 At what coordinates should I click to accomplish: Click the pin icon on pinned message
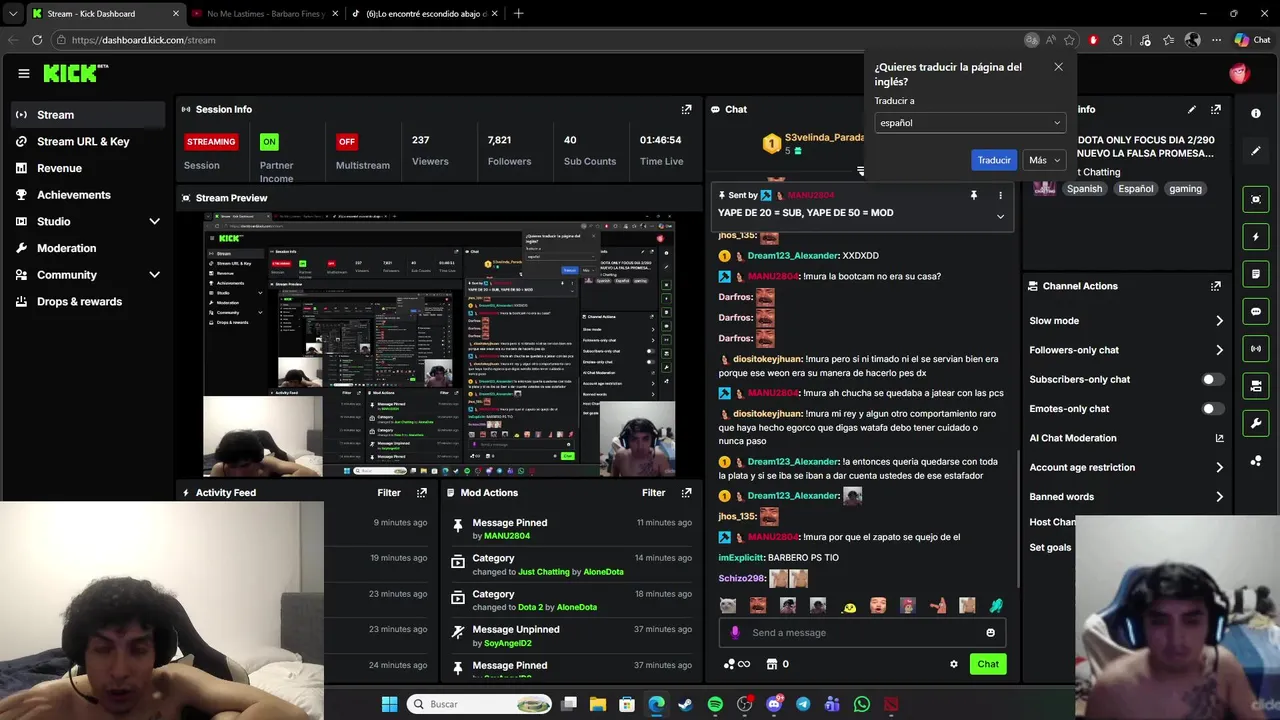pyautogui.click(x=974, y=196)
